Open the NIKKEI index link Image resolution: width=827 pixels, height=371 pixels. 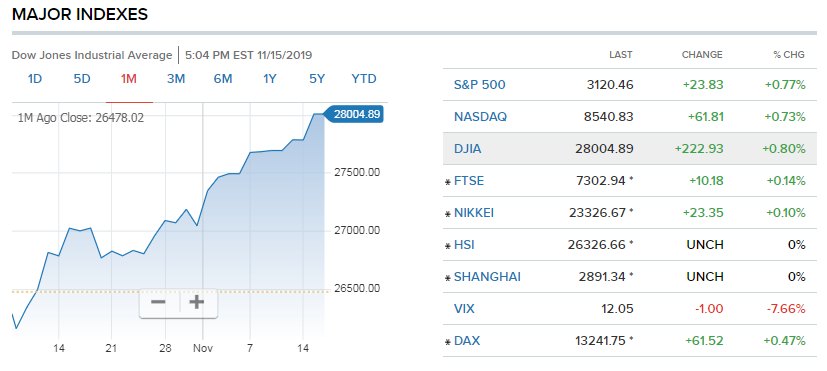tap(474, 213)
